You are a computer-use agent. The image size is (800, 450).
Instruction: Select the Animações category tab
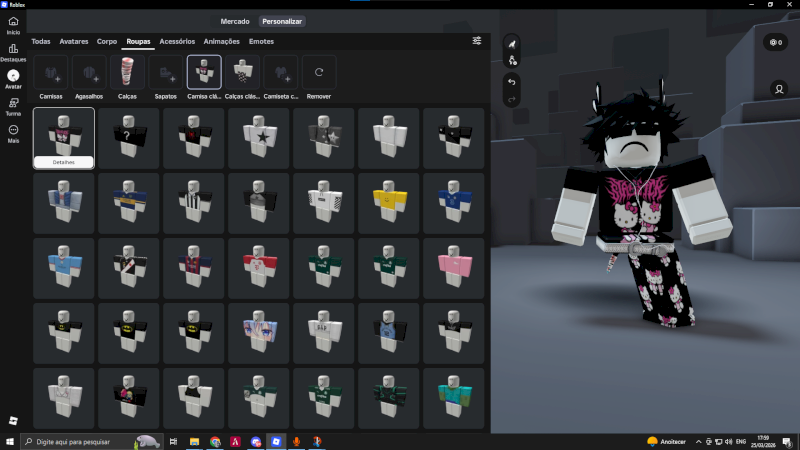221,41
